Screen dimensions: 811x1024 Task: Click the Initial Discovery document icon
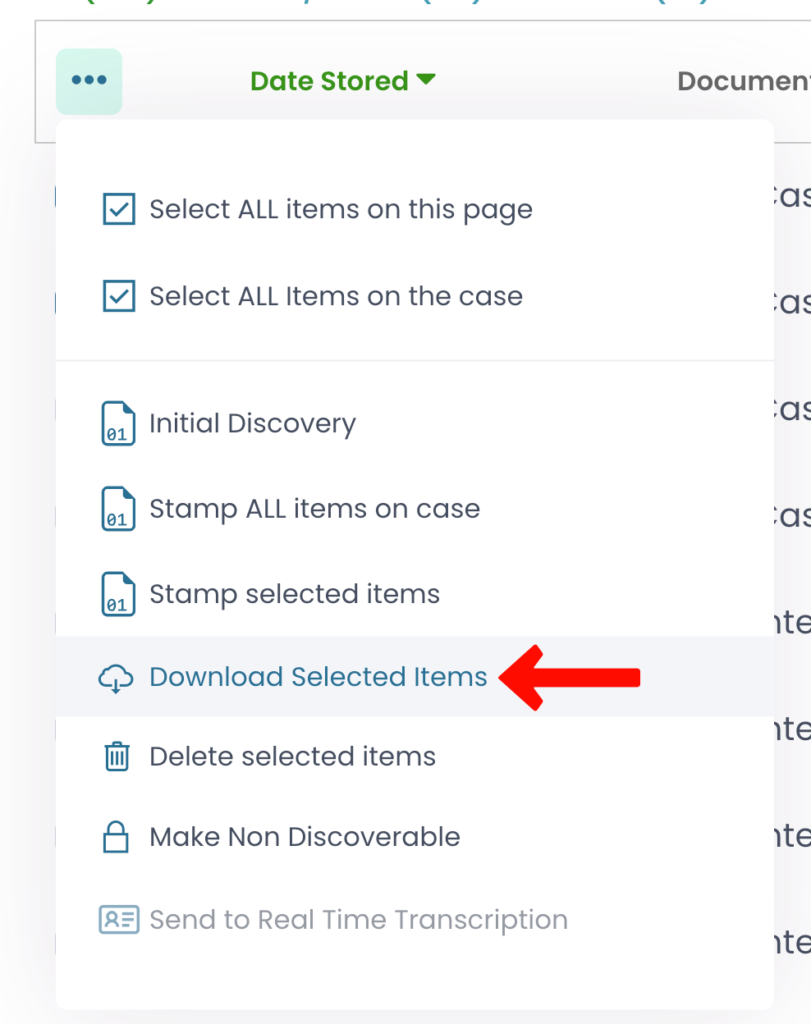[118, 424]
